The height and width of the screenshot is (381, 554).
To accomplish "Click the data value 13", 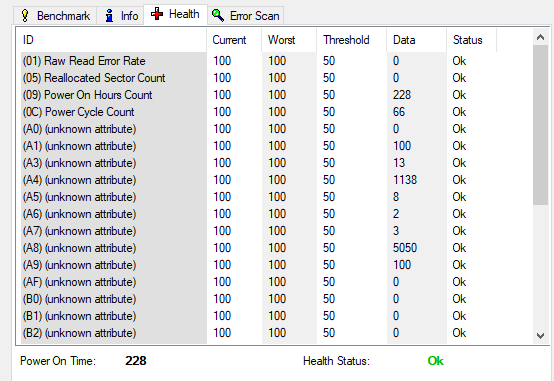I will [399, 163].
